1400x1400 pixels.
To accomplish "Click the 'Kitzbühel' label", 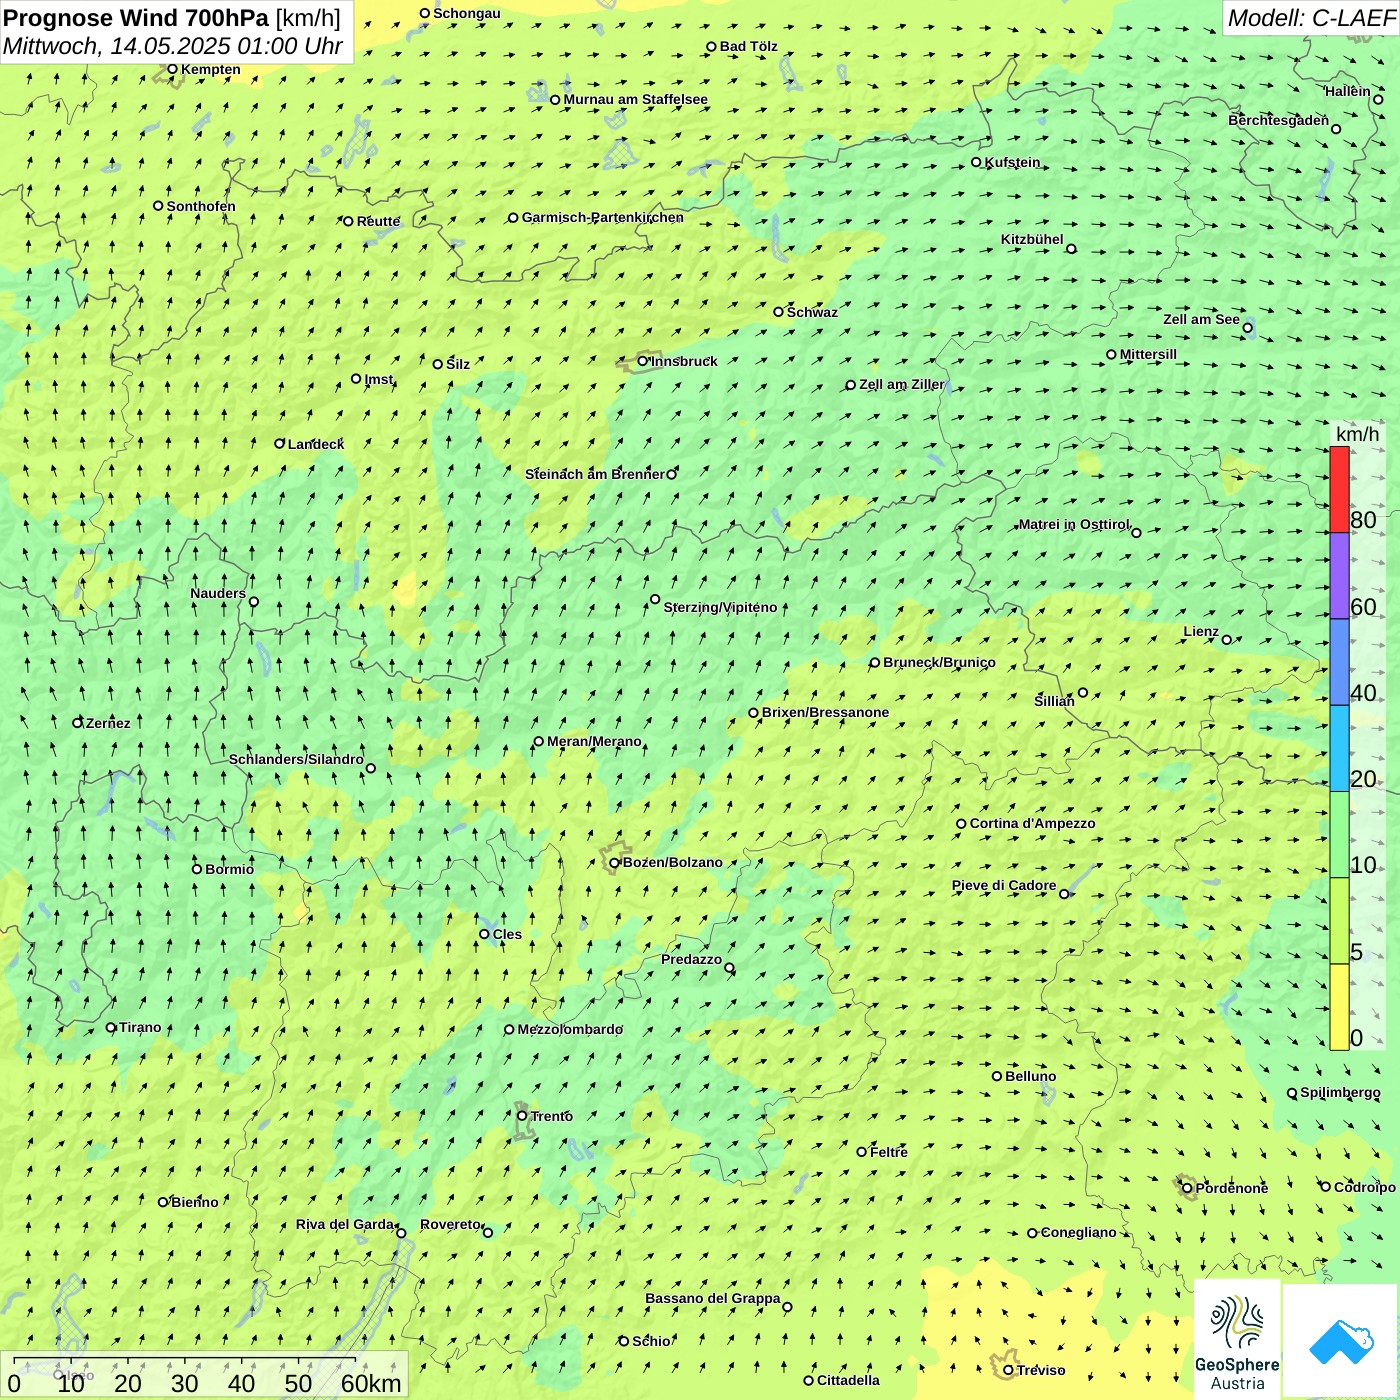I will (1032, 239).
